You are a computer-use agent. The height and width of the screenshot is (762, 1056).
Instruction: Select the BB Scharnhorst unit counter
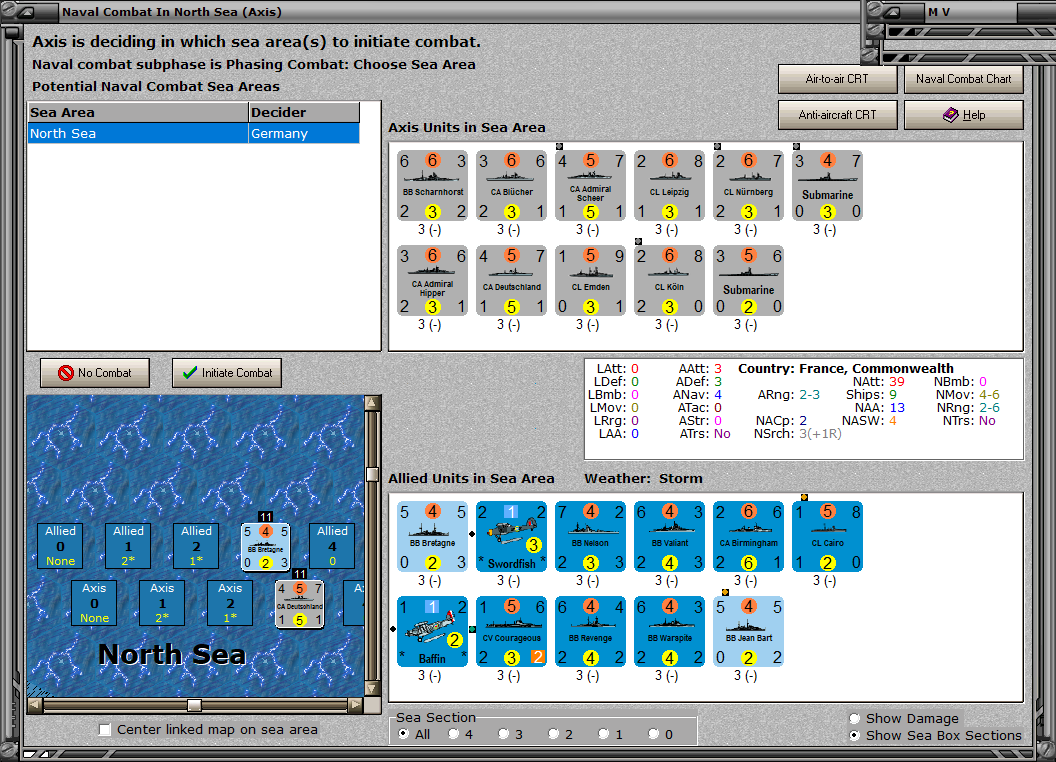(x=432, y=186)
